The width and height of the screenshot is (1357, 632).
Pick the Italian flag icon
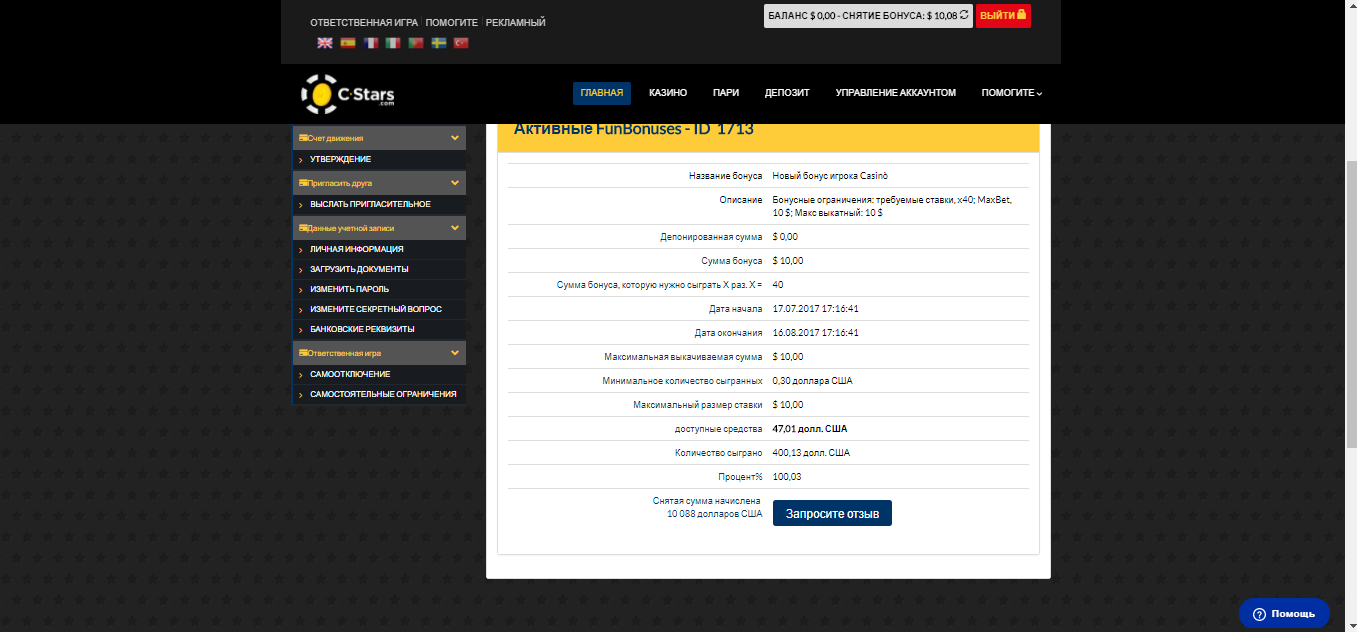click(393, 44)
